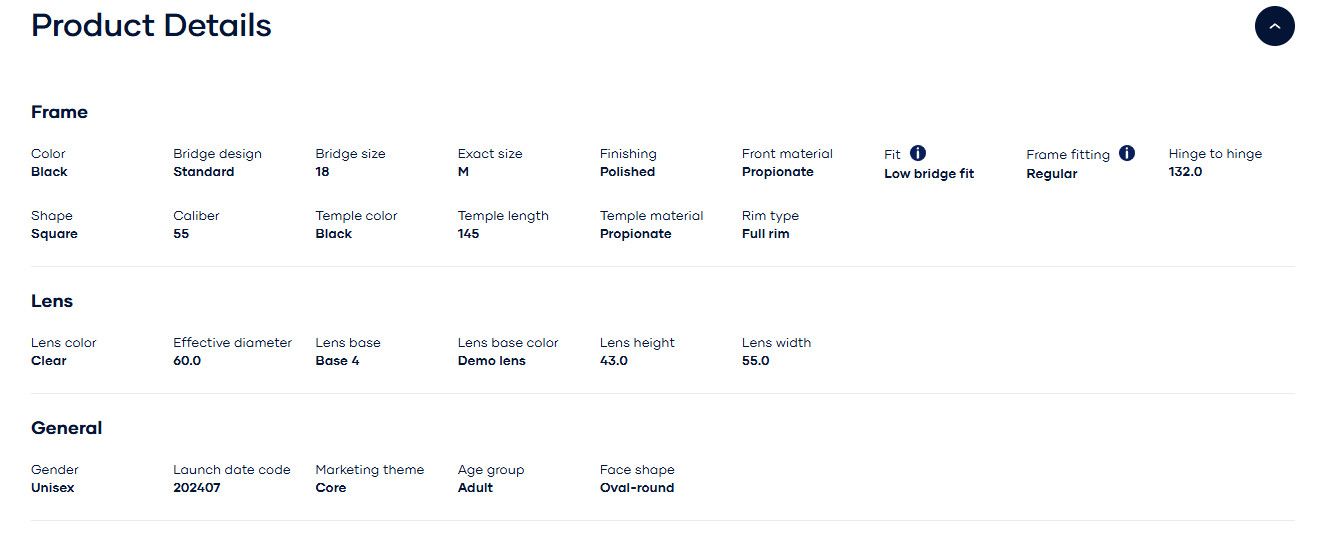Open the Frame fitting info icon
The image size is (1337, 541).
click(1127, 153)
